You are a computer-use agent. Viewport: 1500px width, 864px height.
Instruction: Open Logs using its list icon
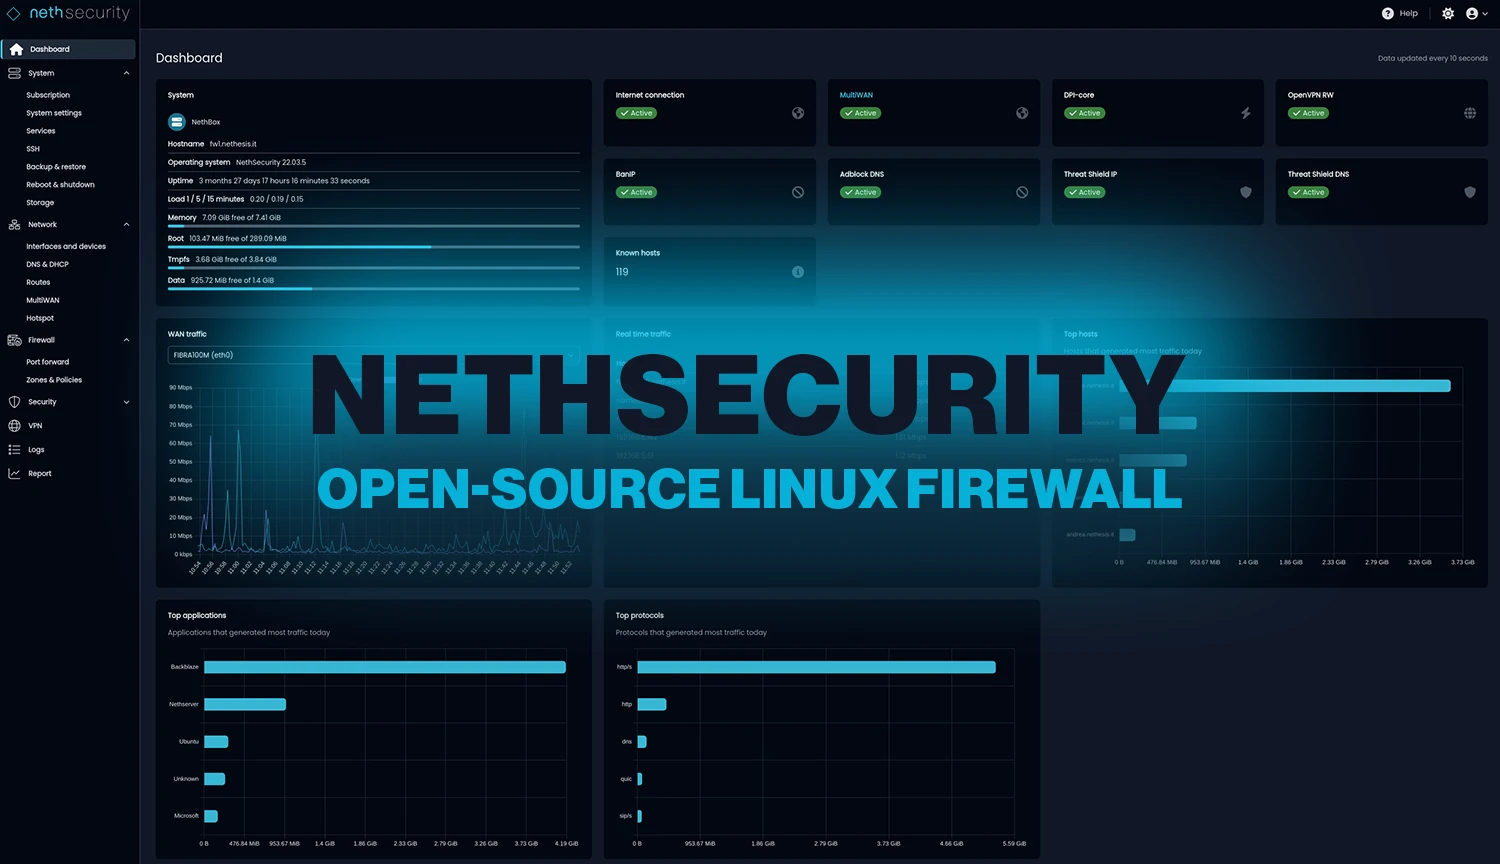pyautogui.click(x=13, y=449)
